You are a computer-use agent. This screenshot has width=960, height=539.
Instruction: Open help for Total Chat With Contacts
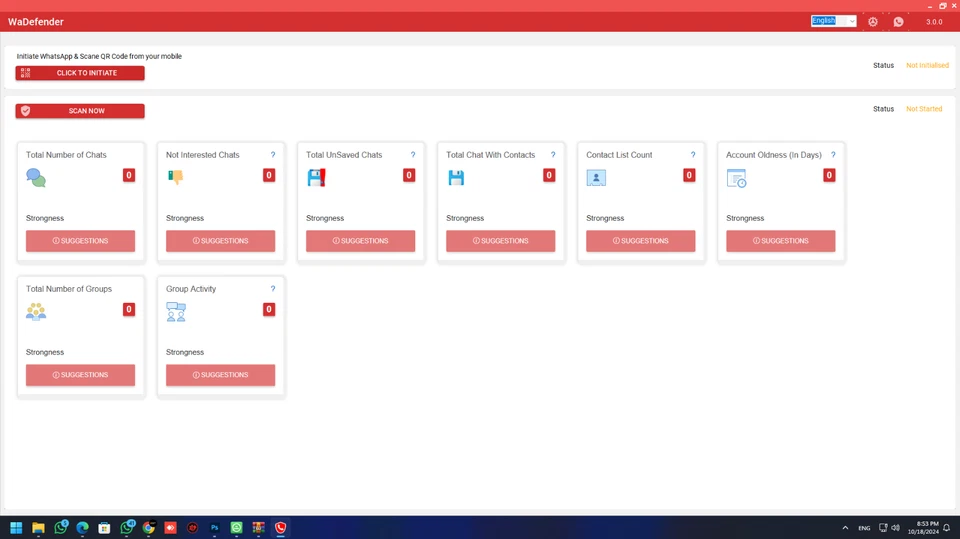point(553,155)
